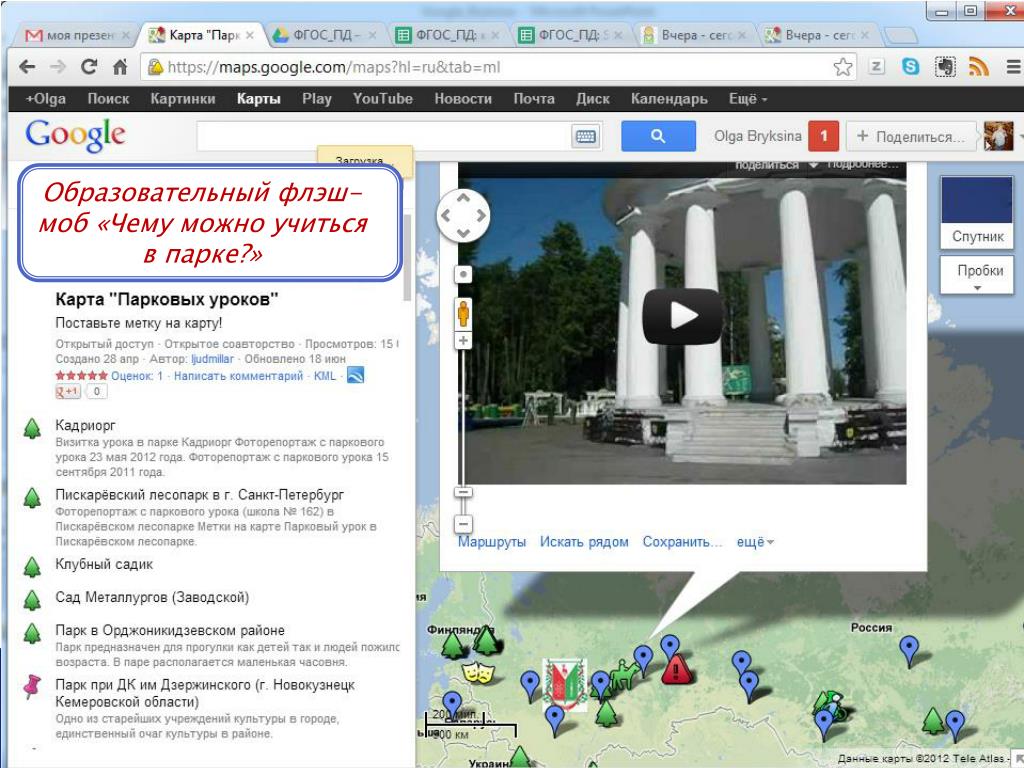The image size is (1024, 768).
Task: Click the Искать рядом link
Action: coord(584,542)
